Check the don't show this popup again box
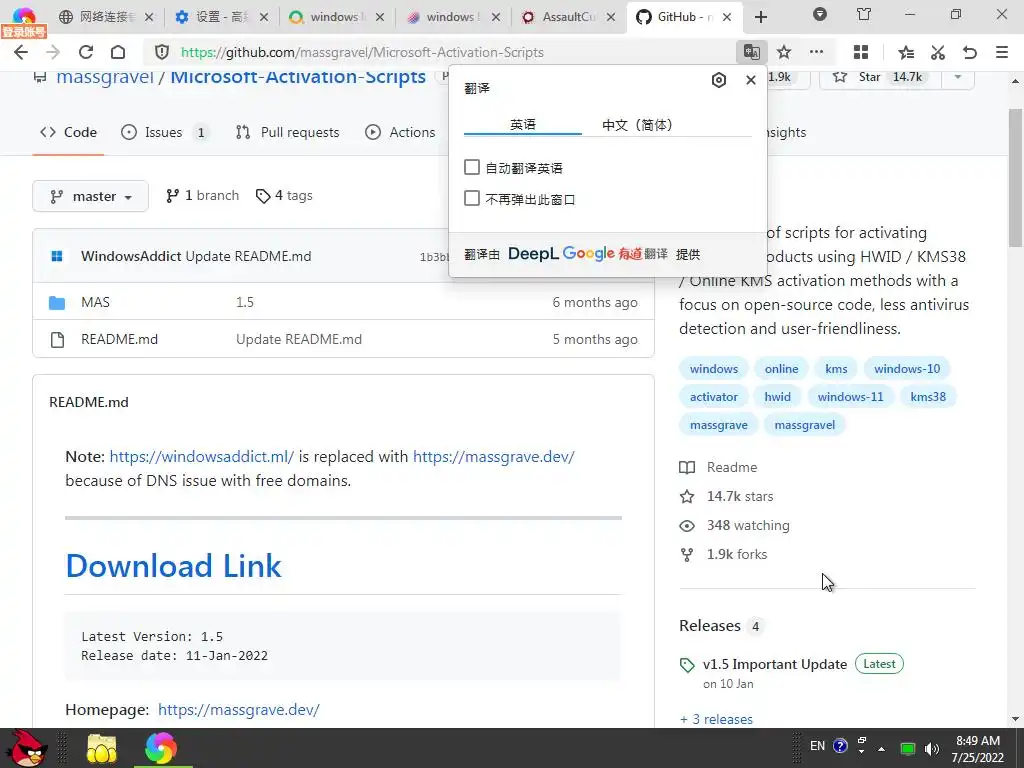Screen dimensions: 1024x768 [472, 199]
